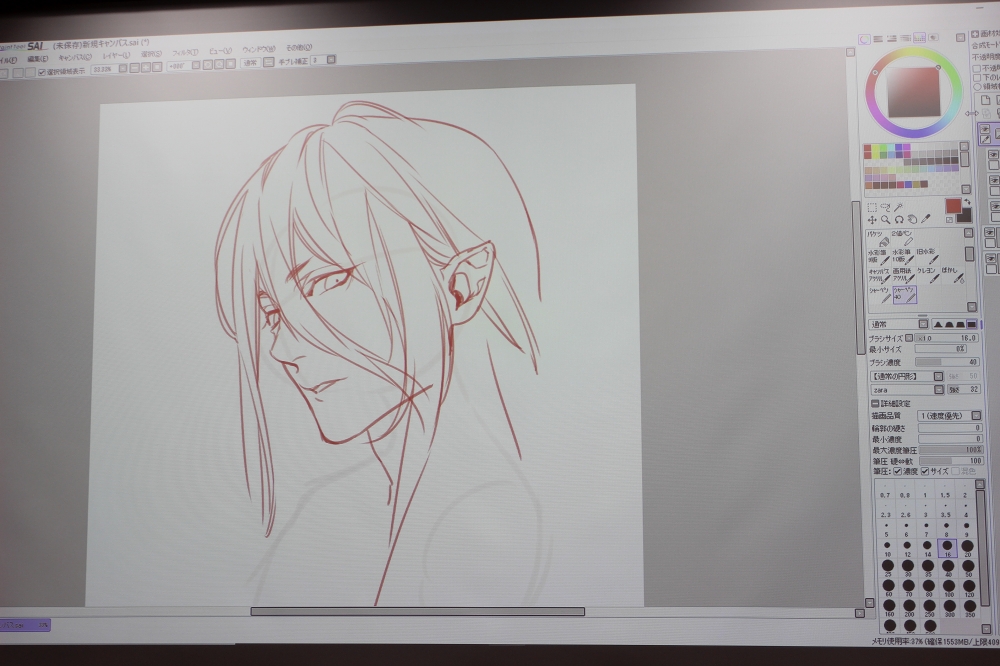Open the 選択 Selection menu
The image size is (1000, 666).
tap(151, 54)
